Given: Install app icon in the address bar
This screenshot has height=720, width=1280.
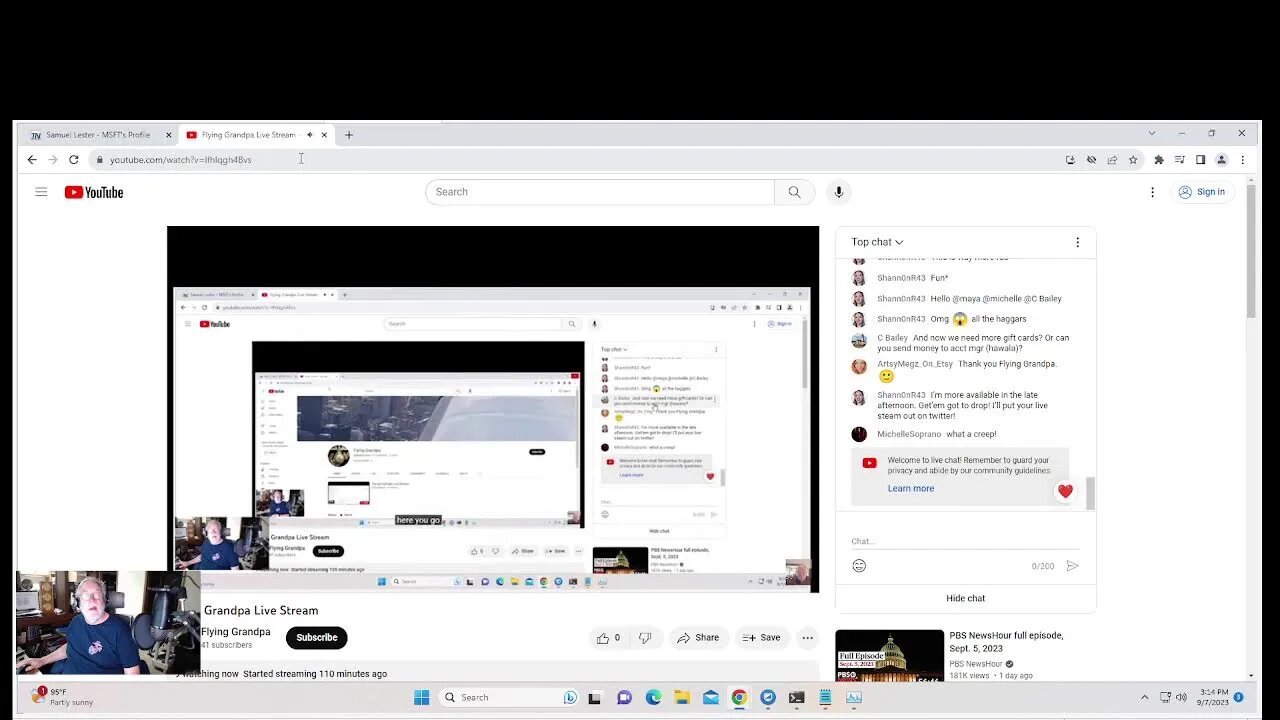Looking at the screenshot, I should point(1070,160).
